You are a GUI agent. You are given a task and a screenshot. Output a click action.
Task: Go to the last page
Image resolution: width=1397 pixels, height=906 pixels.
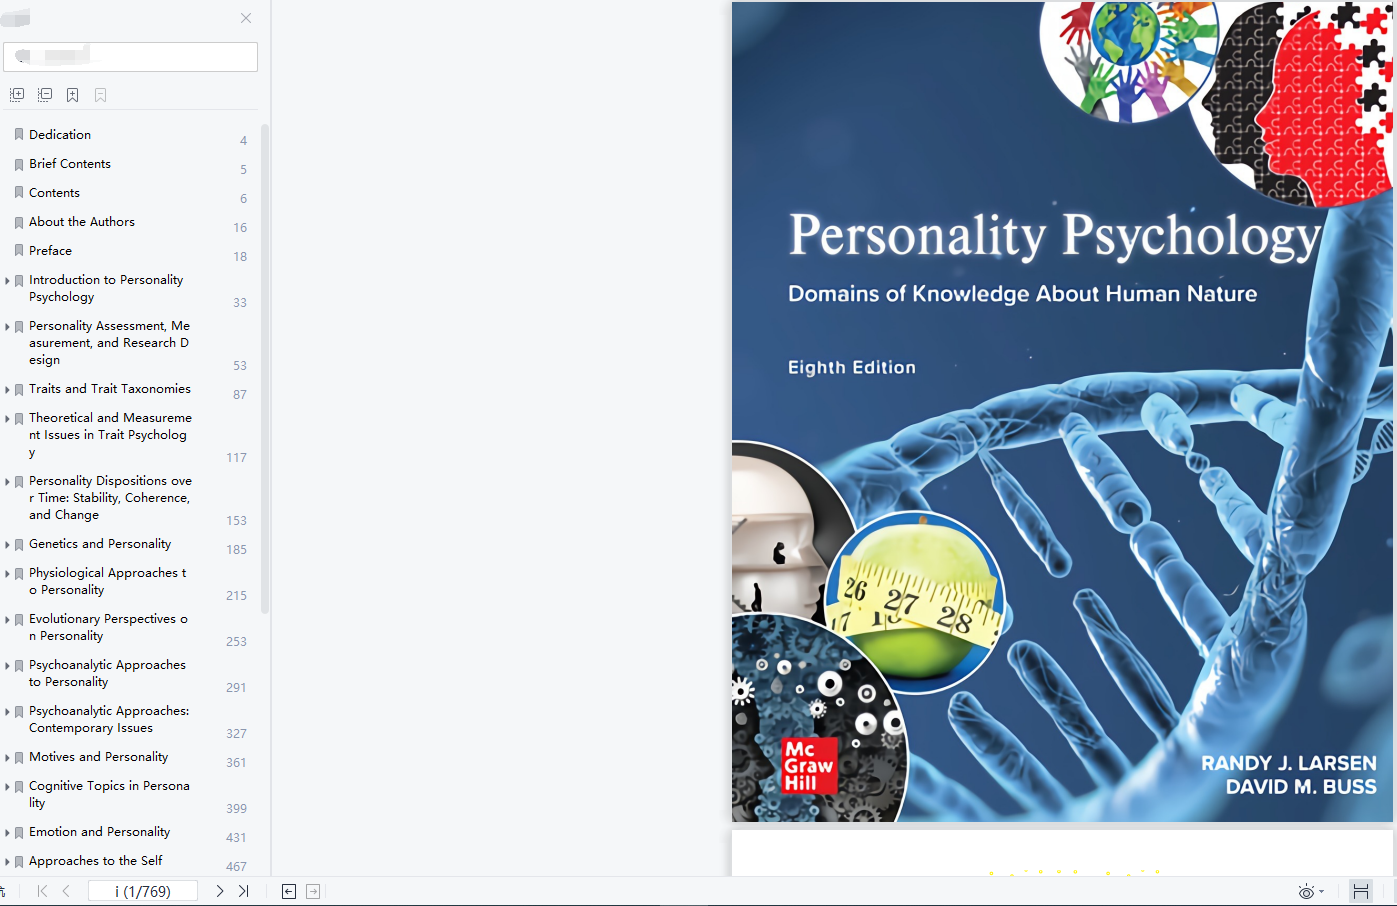point(243,891)
